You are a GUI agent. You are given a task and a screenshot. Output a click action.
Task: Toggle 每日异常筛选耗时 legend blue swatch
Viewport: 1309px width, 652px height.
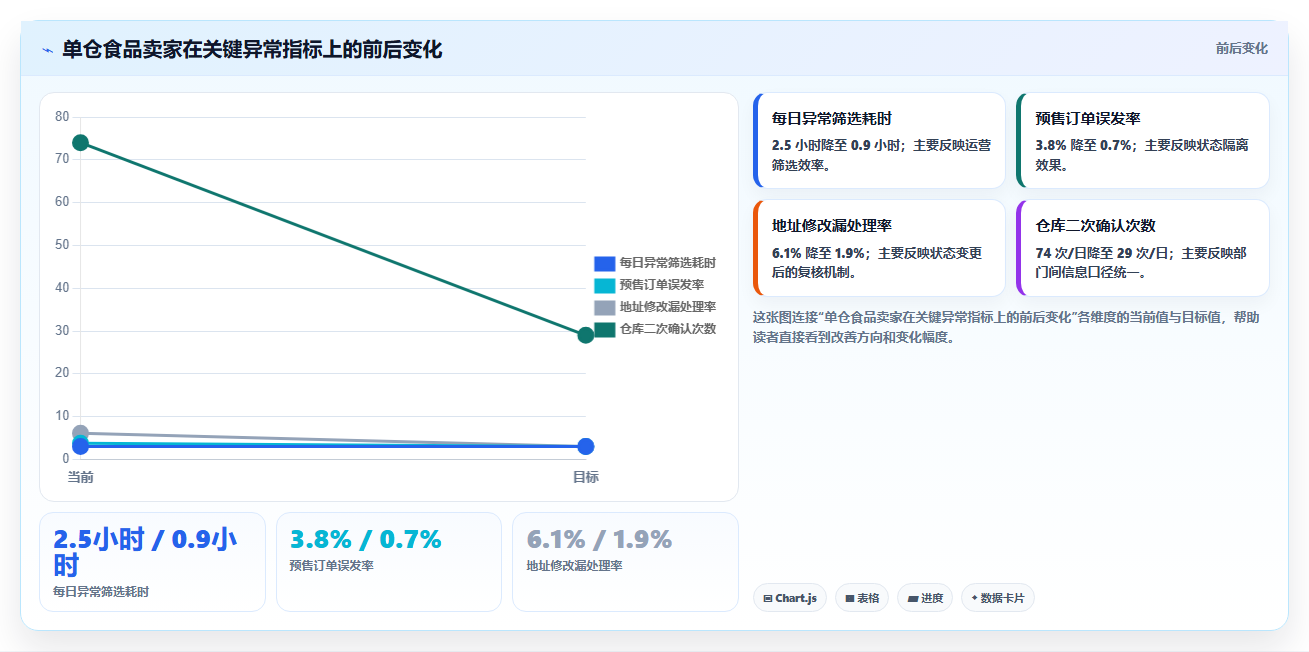click(604, 263)
